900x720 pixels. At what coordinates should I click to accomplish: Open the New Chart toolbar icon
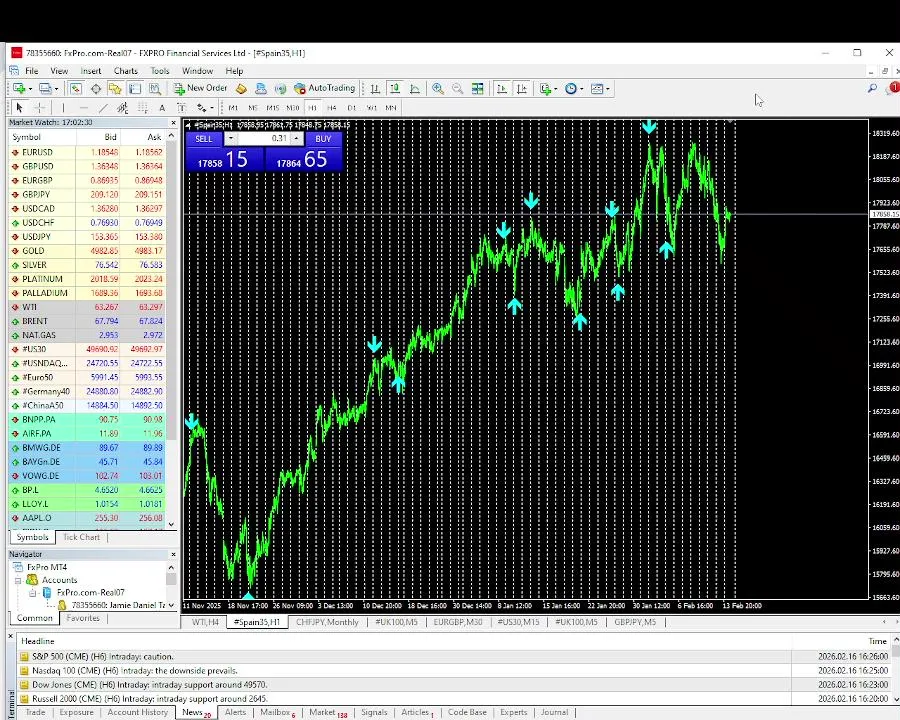coord(20,88)
